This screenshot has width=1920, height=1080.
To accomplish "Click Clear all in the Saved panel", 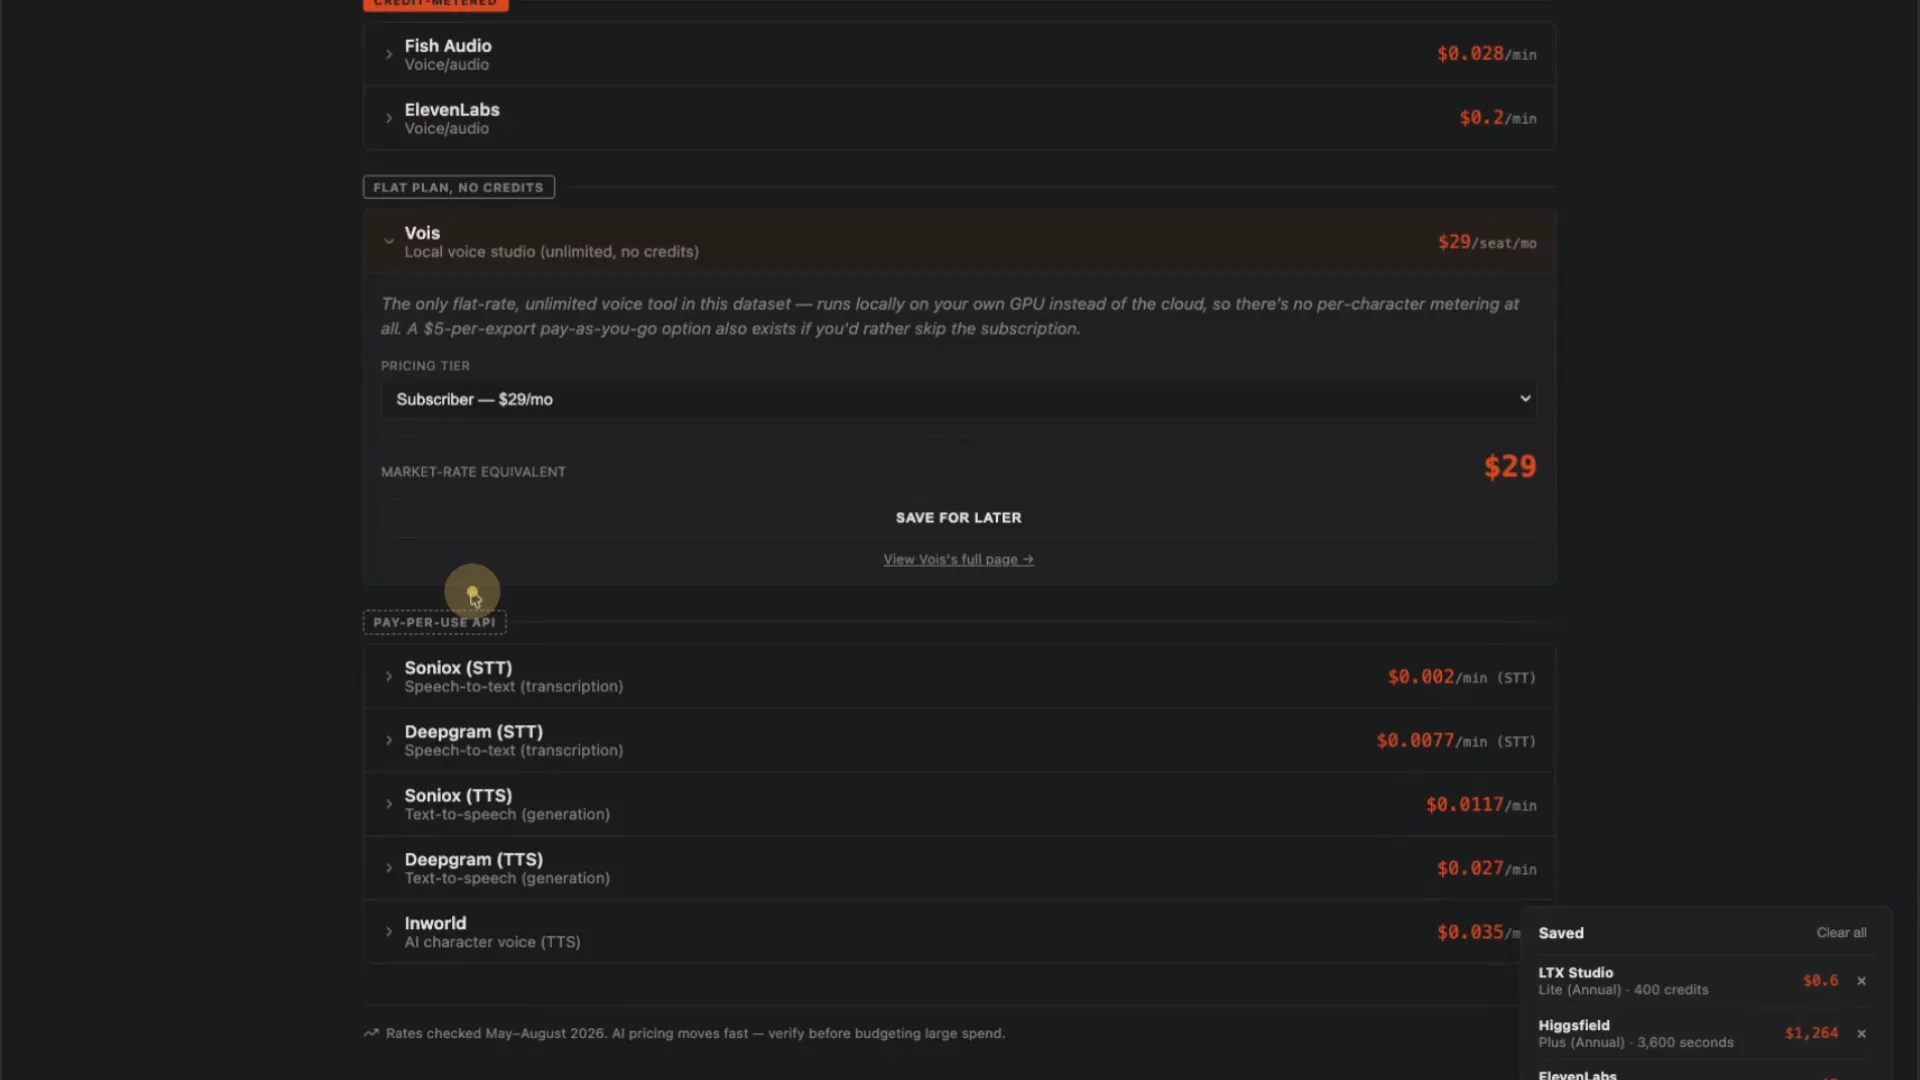I will [x=1841, y=933].
